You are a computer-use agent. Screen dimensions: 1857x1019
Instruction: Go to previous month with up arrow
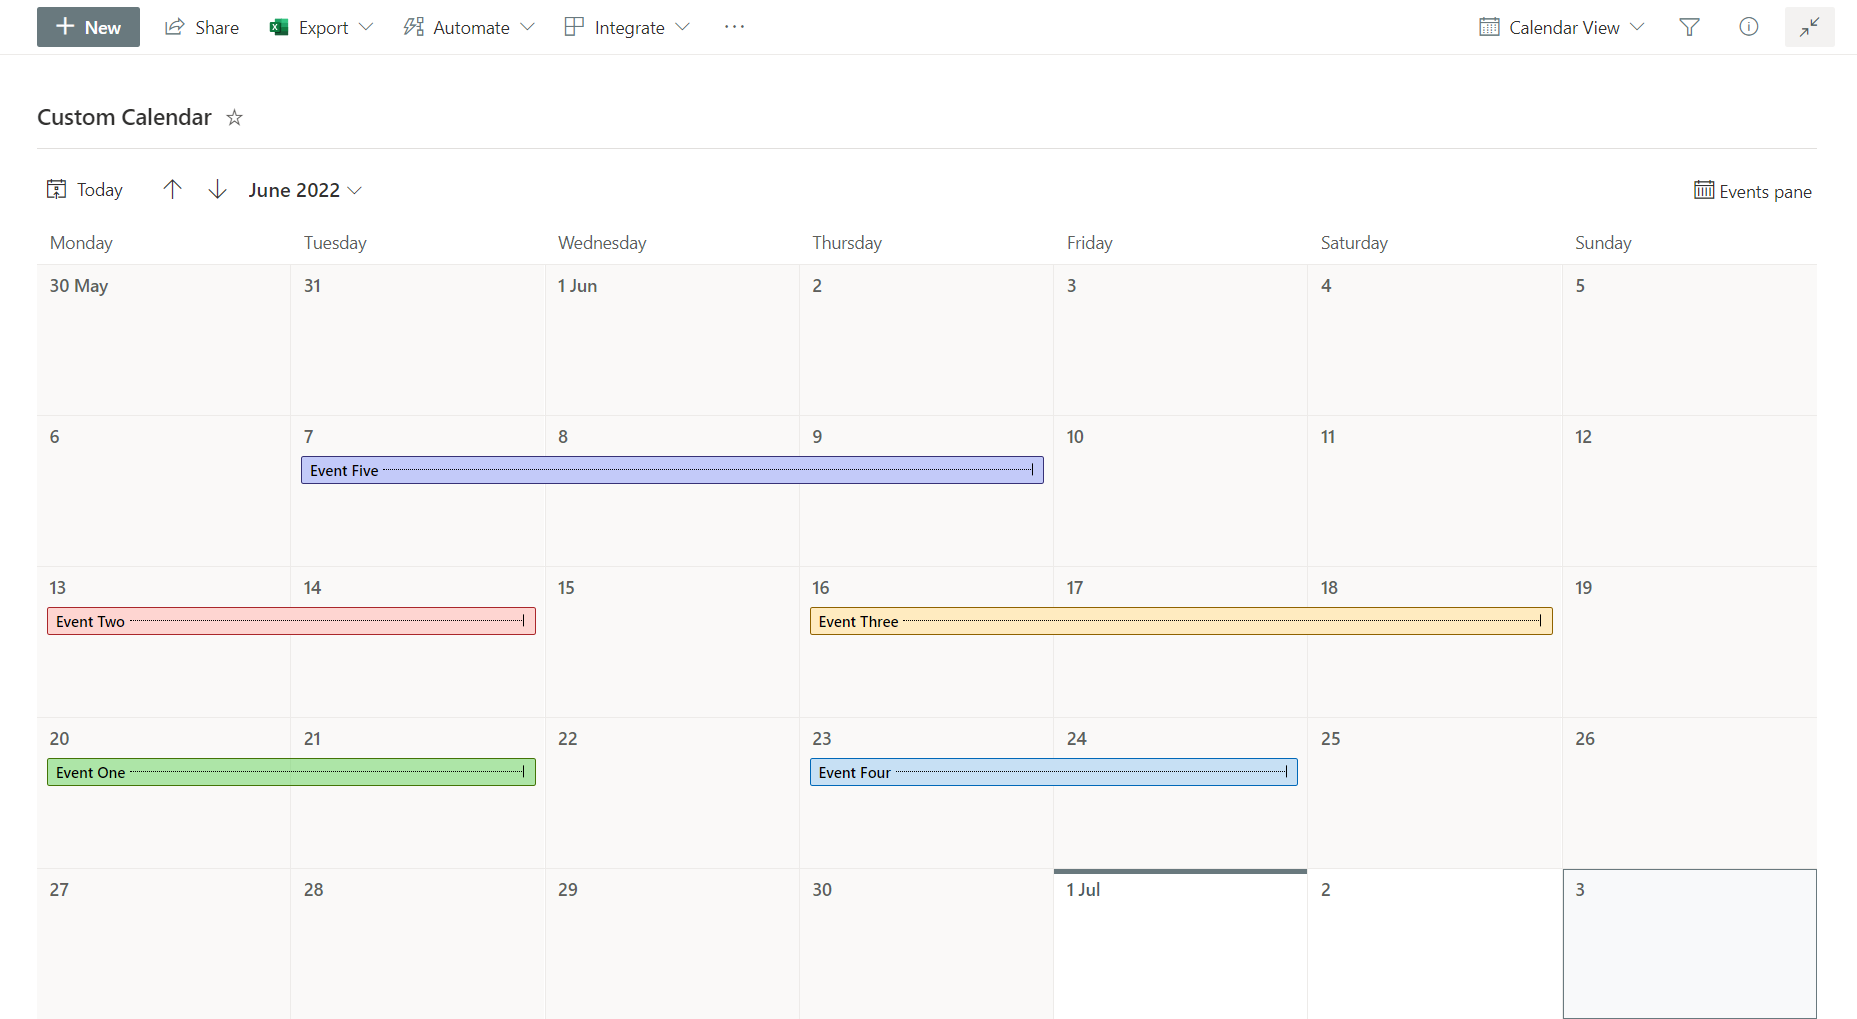[x=172, y=190]
